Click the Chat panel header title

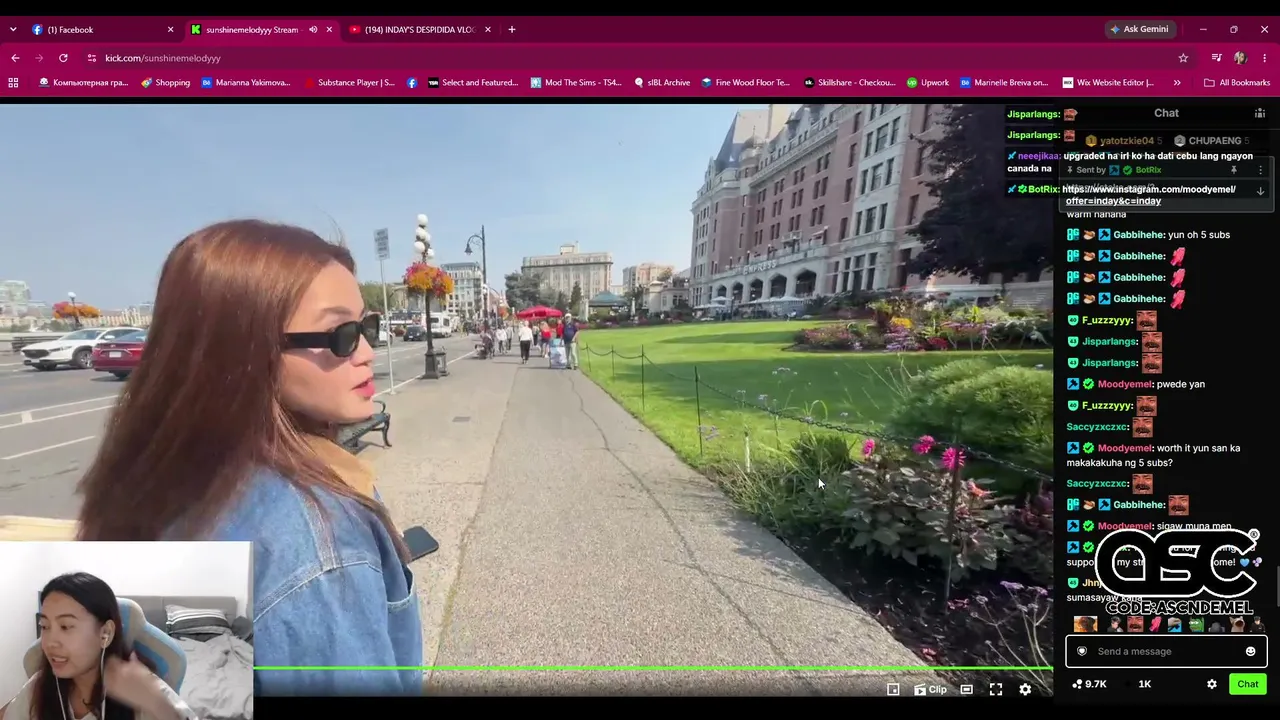pos(1166,113)
